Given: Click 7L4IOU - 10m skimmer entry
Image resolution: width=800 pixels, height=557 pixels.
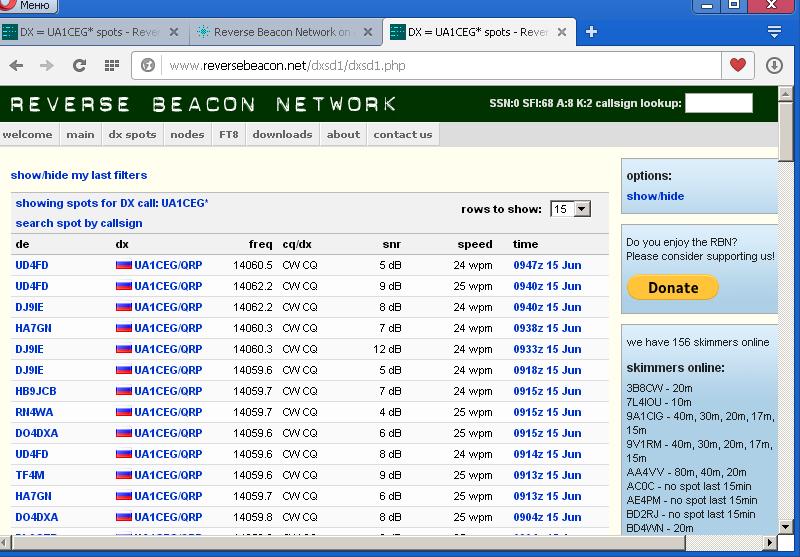Looking at the screenshot, I should pyautogui.click(x=659, y=402).
